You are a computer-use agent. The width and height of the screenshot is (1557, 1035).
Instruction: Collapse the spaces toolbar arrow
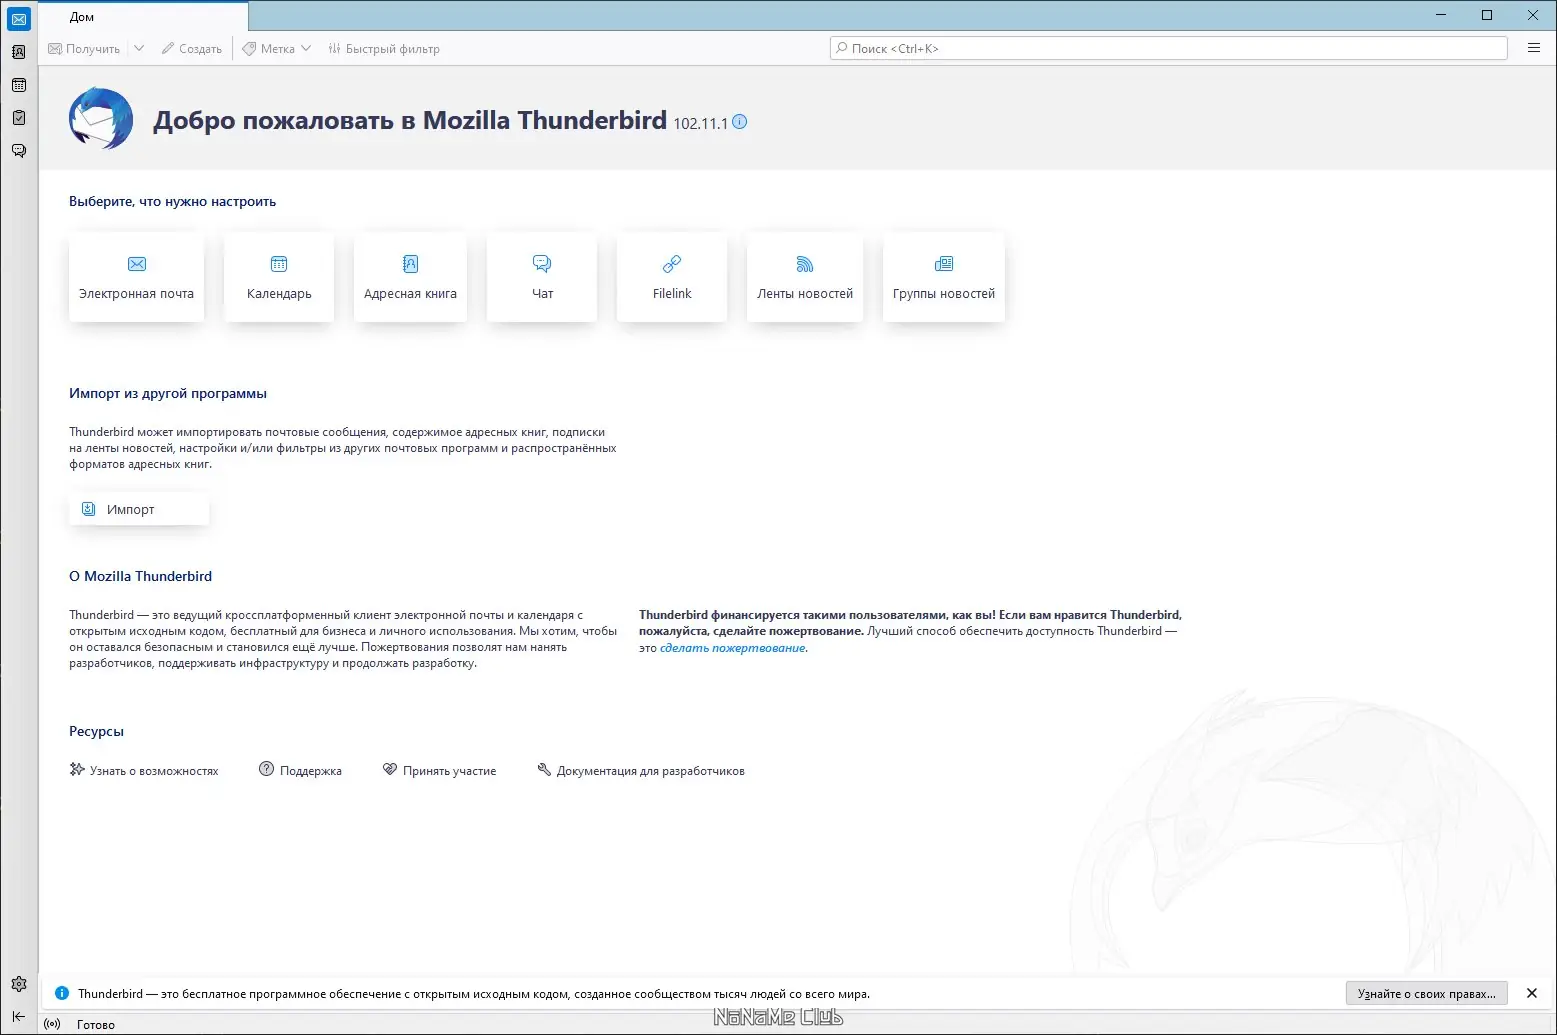(x=19, y=1016)
